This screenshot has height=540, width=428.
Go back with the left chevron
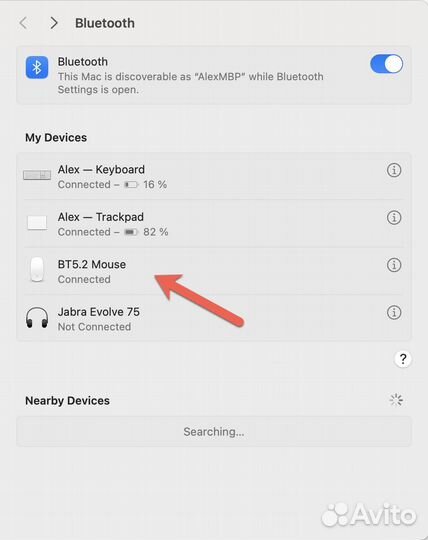[x=23, y=23]
